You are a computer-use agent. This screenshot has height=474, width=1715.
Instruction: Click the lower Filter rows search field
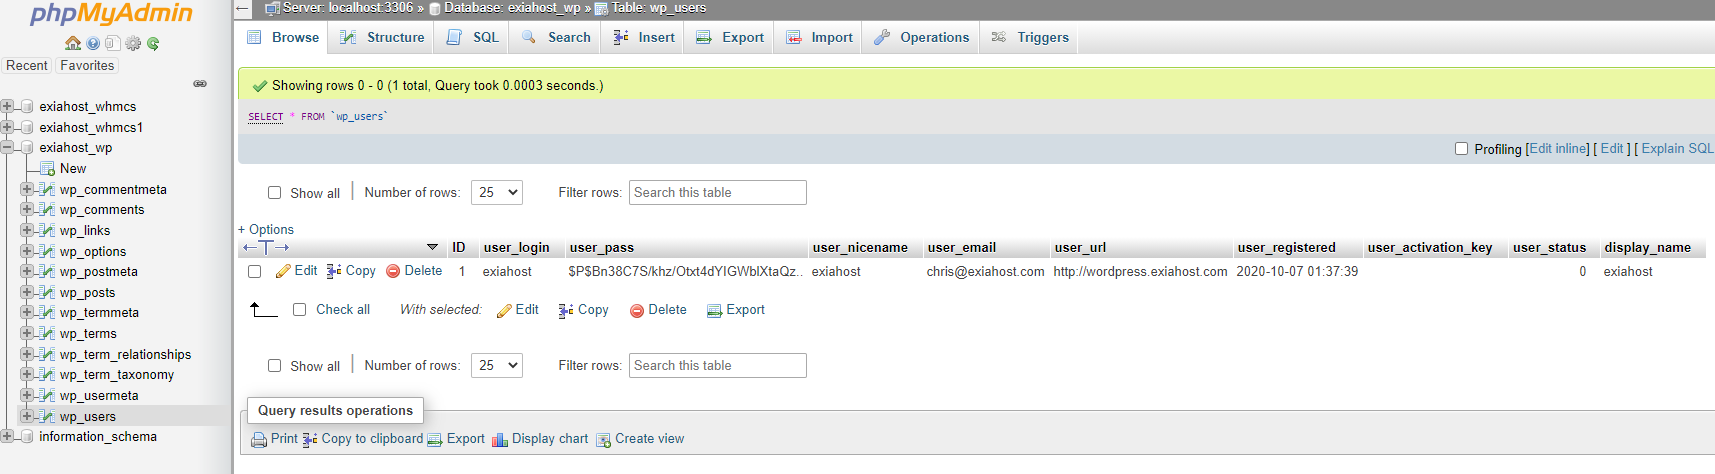718,365
